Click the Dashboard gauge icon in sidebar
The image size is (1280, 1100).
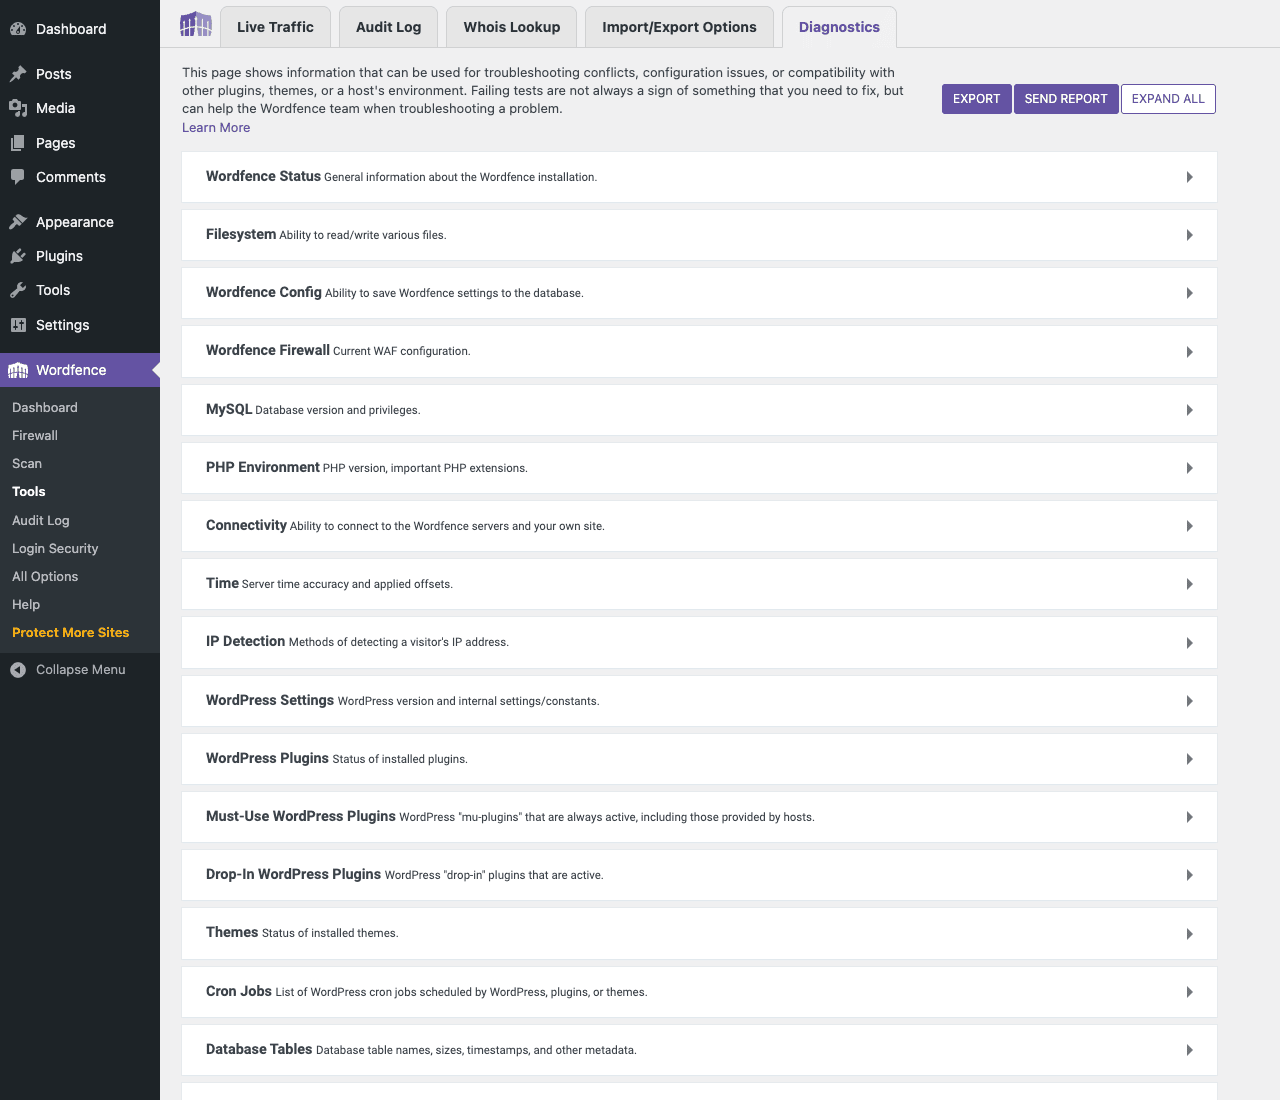click(18, 29)
